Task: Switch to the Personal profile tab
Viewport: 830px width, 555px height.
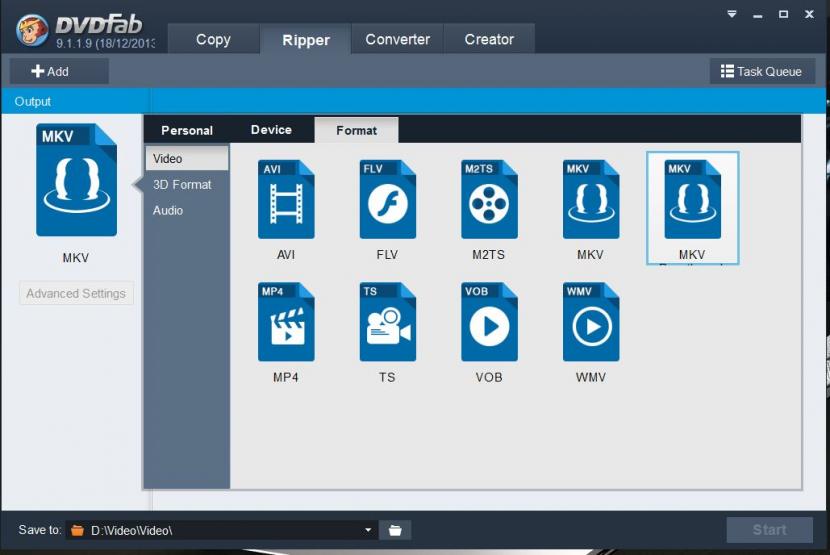Action: [187, 130]
